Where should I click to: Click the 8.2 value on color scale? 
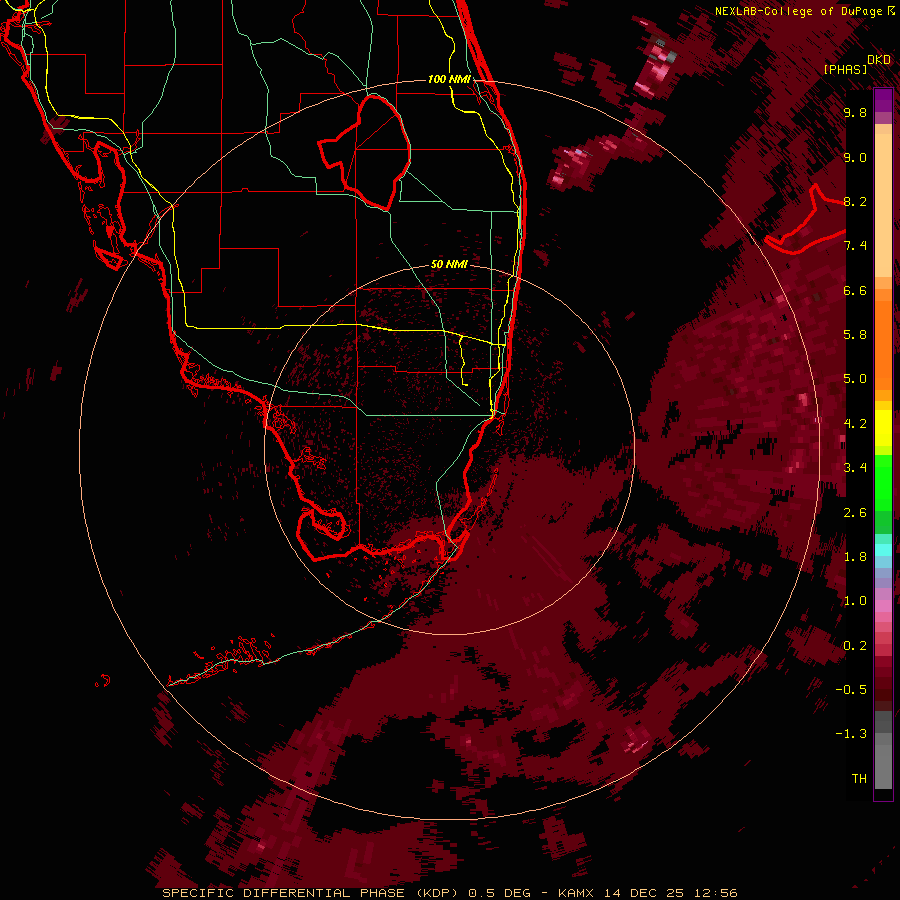(855, 201)
